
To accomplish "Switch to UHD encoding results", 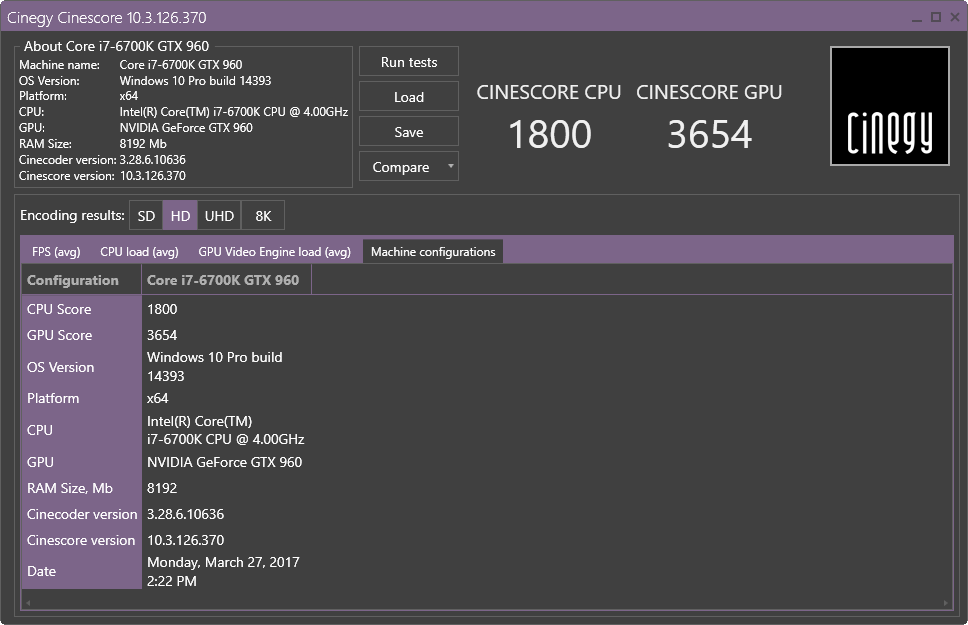I will click(x=219, y=216).
